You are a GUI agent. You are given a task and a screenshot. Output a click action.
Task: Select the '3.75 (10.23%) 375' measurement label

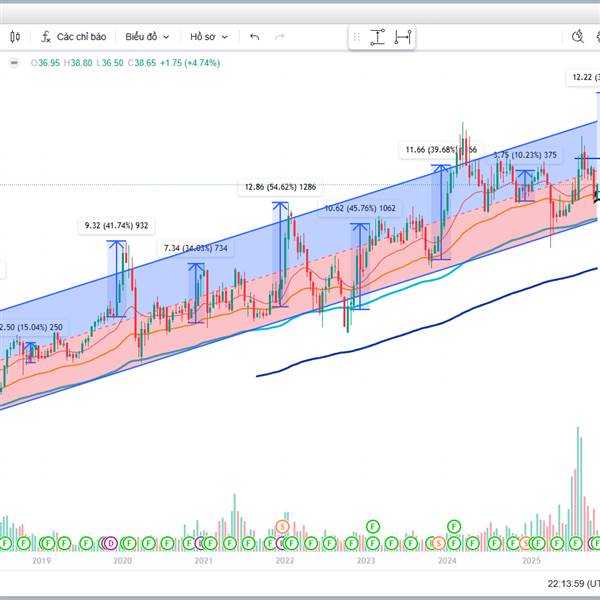525,155
